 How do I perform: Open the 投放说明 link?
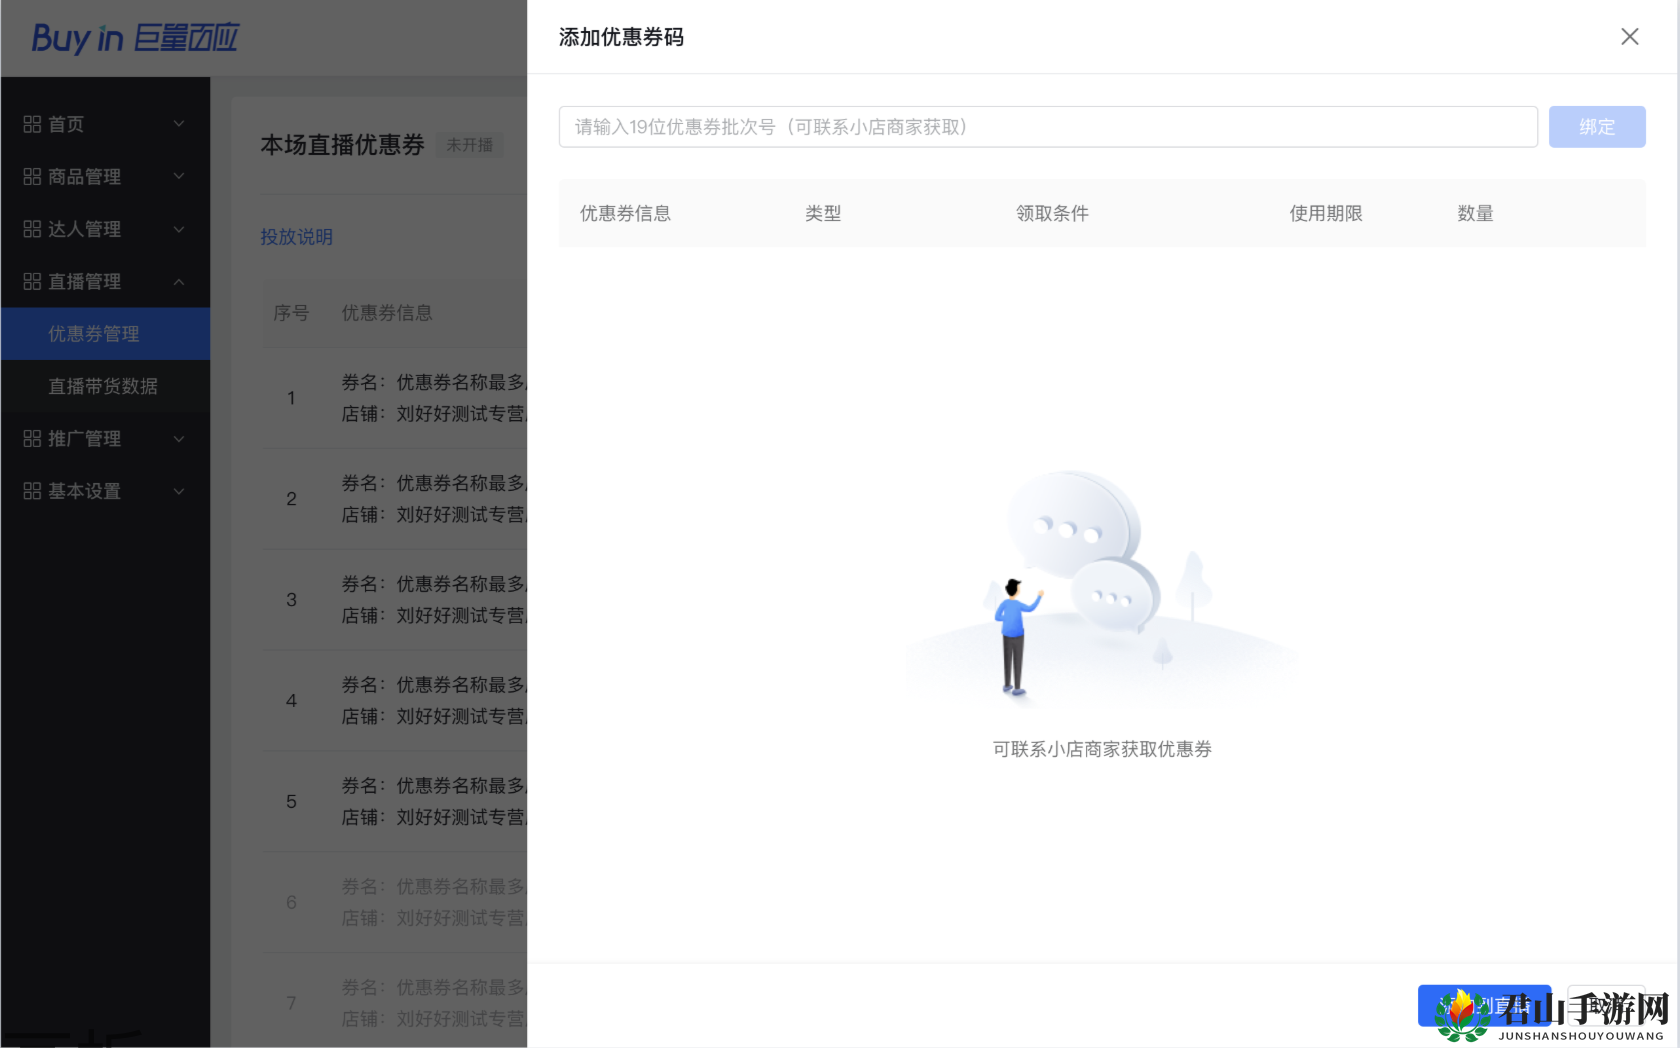click(296, 237)
